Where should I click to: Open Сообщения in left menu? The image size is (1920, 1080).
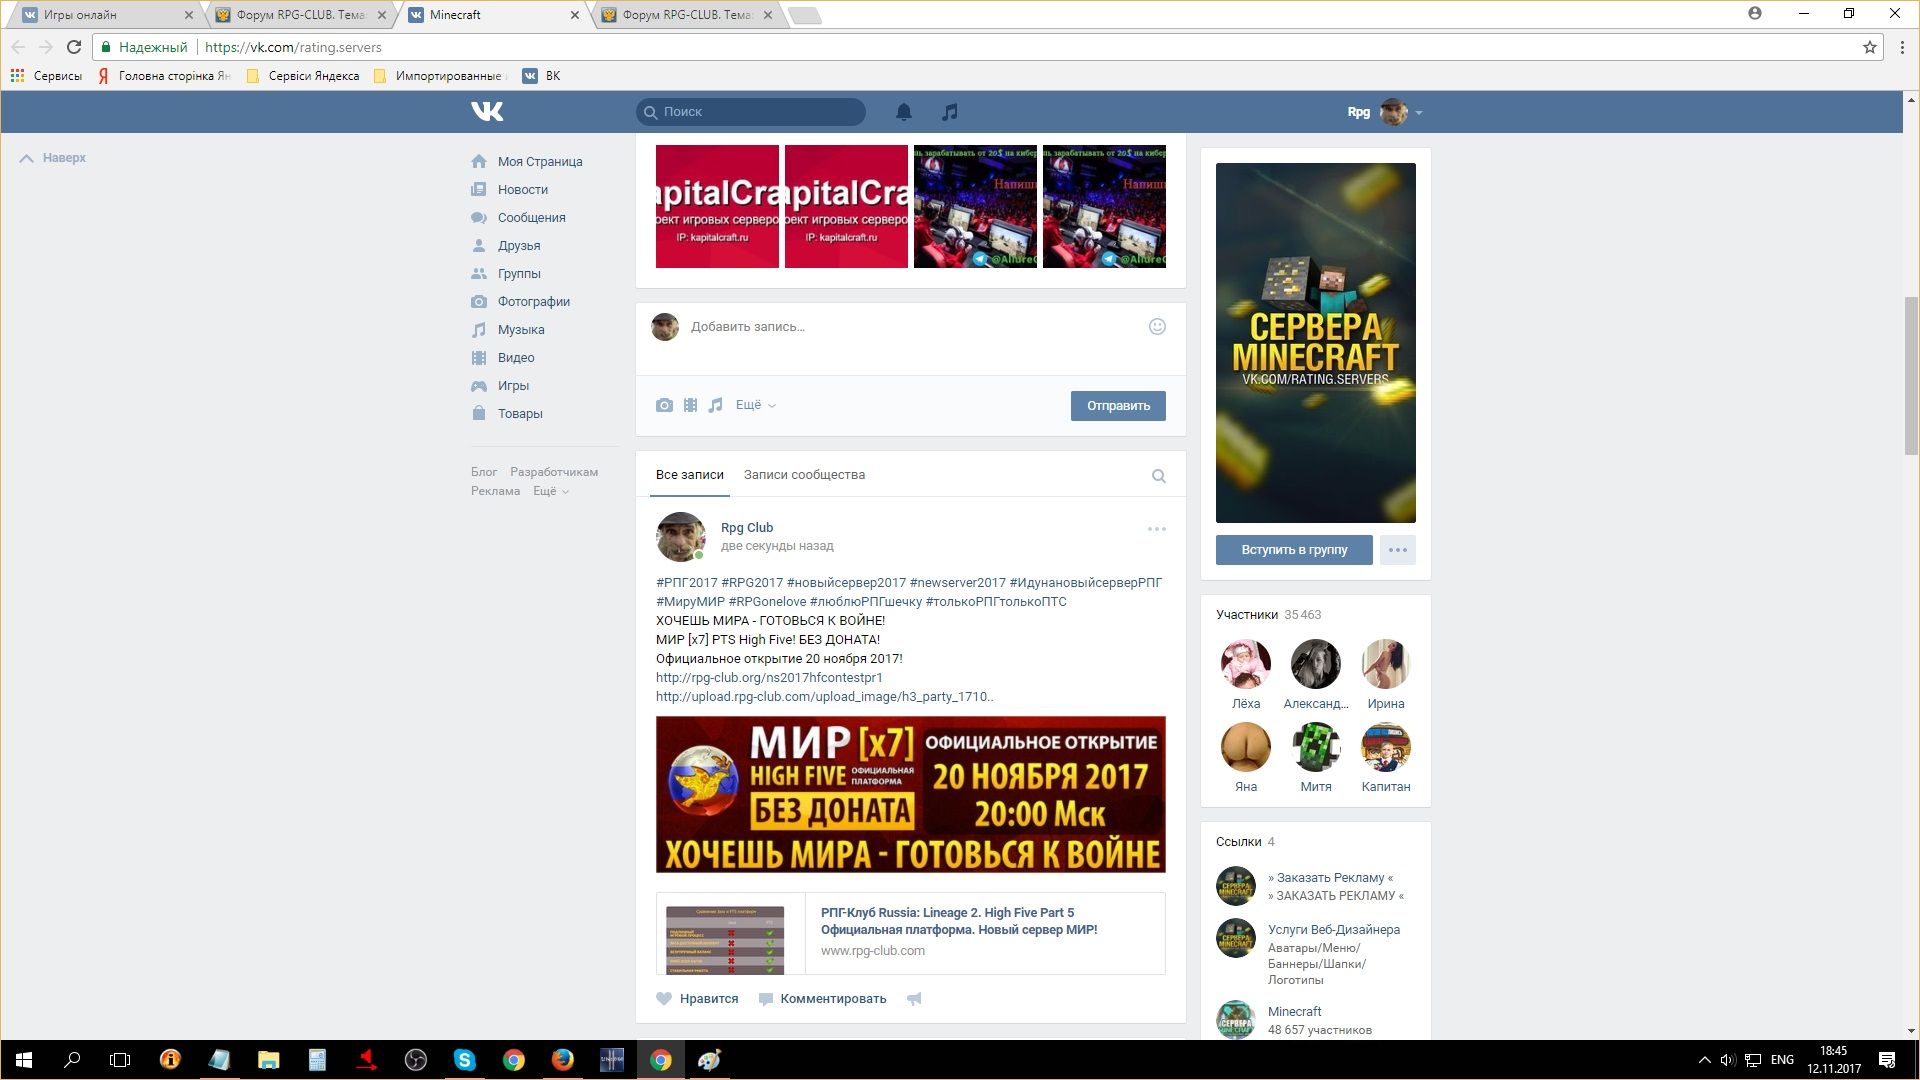pos(531,218)
